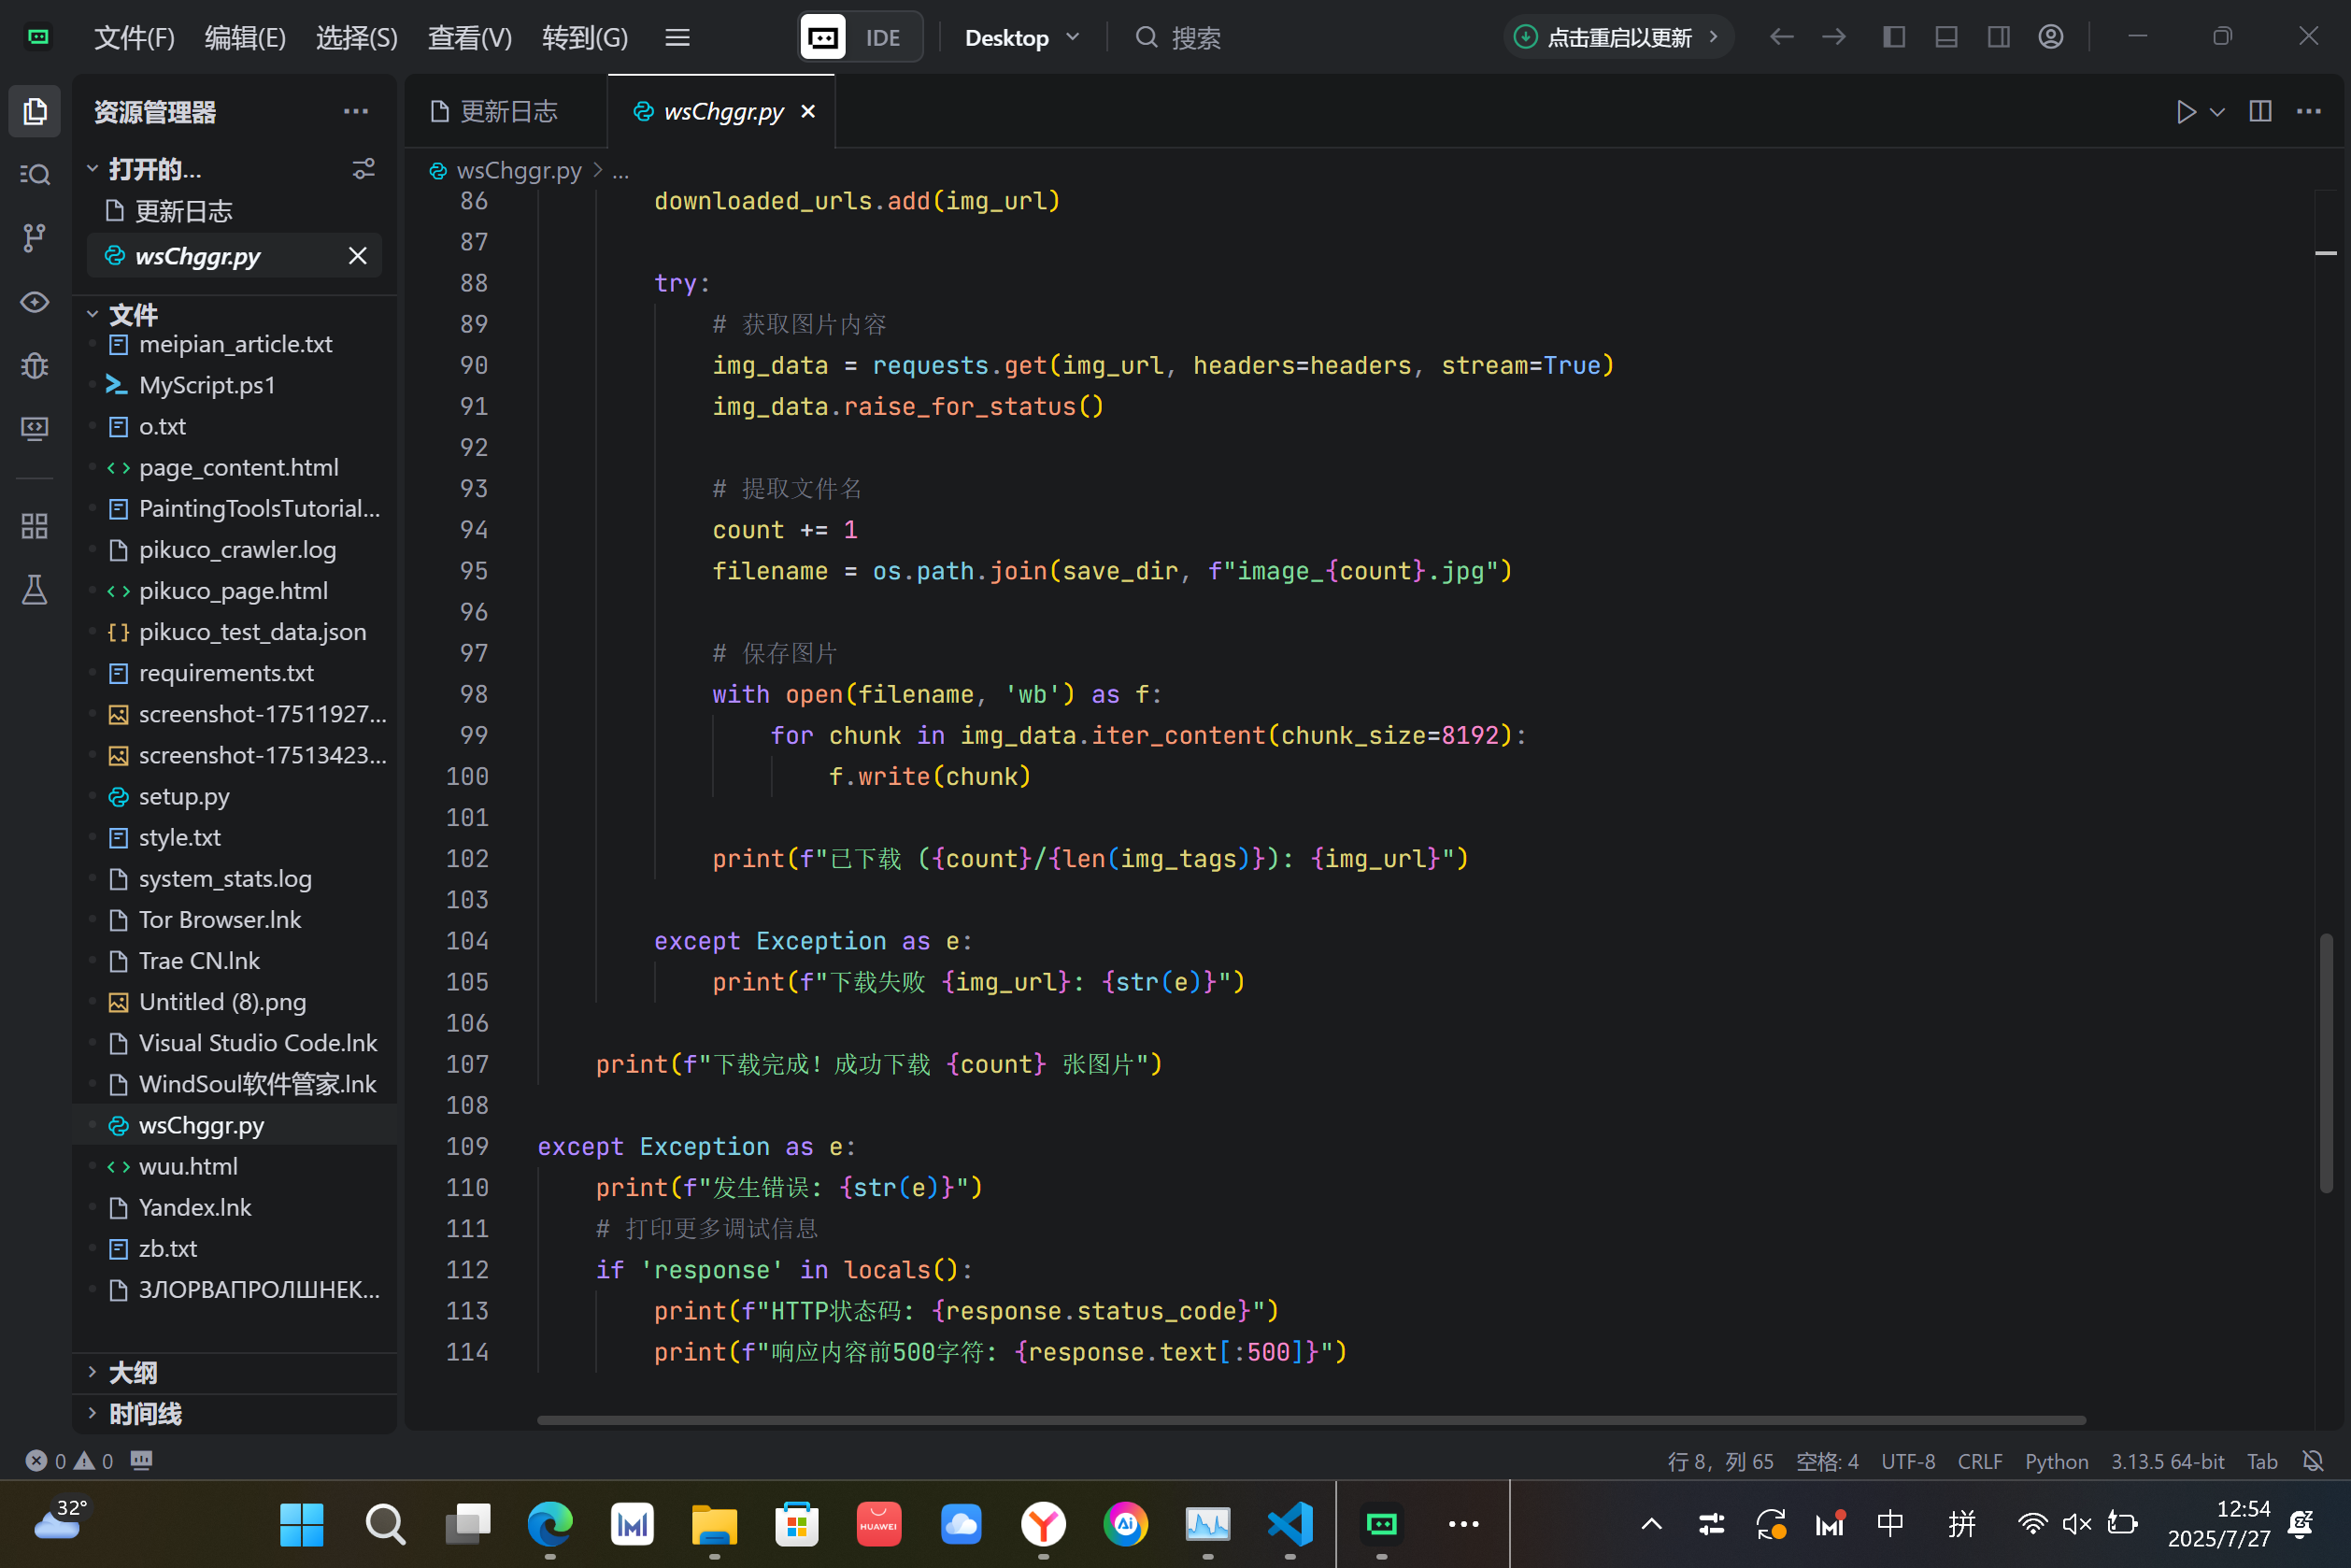Image resolution: width=2351 pixels, height=1568 pixels.
Task: Click the horizontal editor scrollbar
Action: (x=1311, y=1419)
